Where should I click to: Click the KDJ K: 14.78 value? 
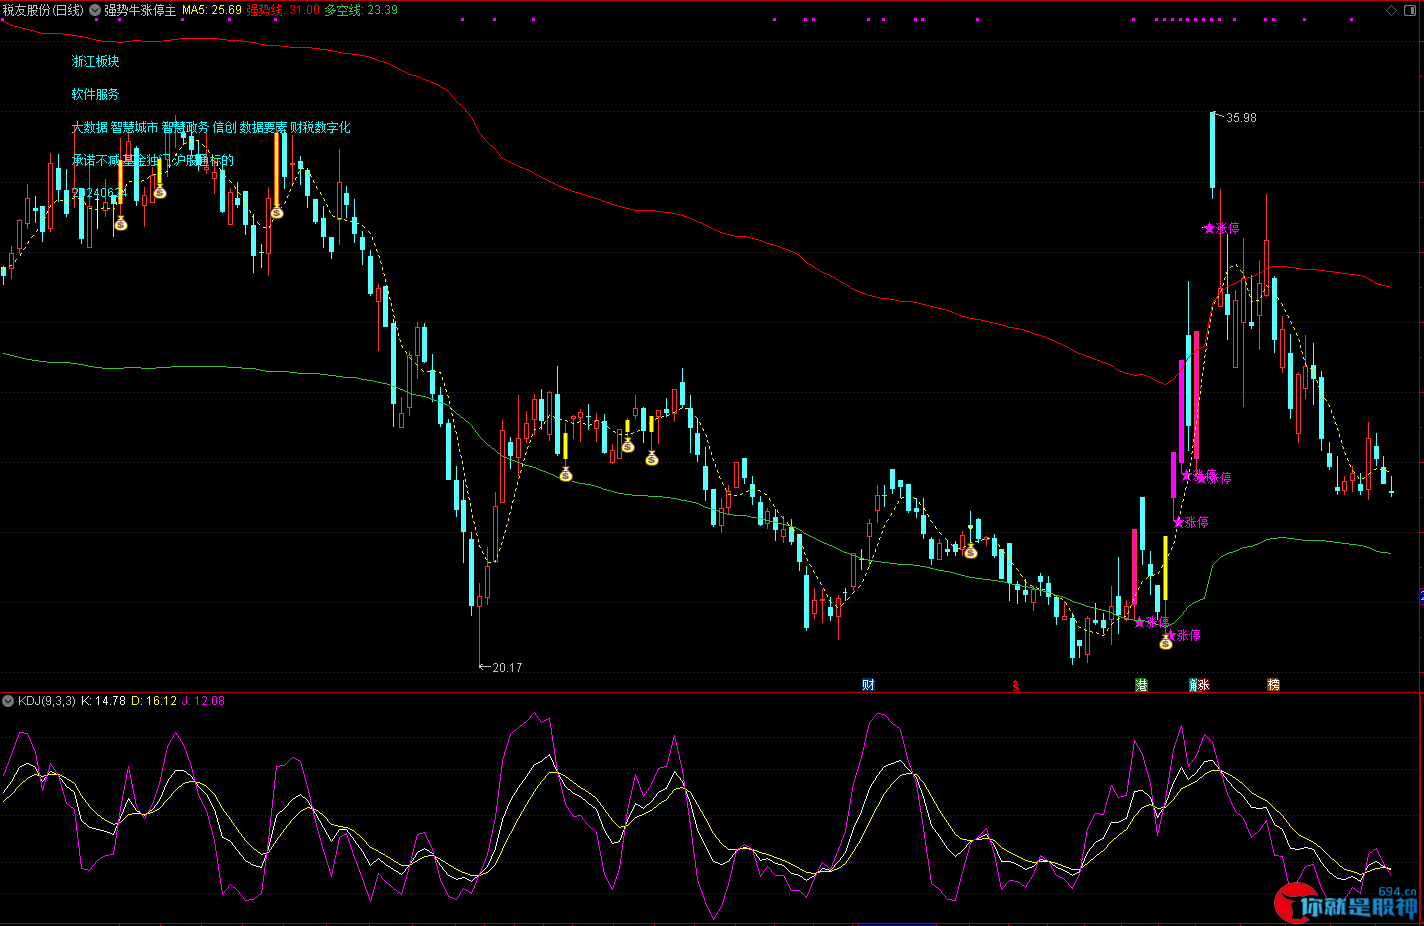coord(103,701)
